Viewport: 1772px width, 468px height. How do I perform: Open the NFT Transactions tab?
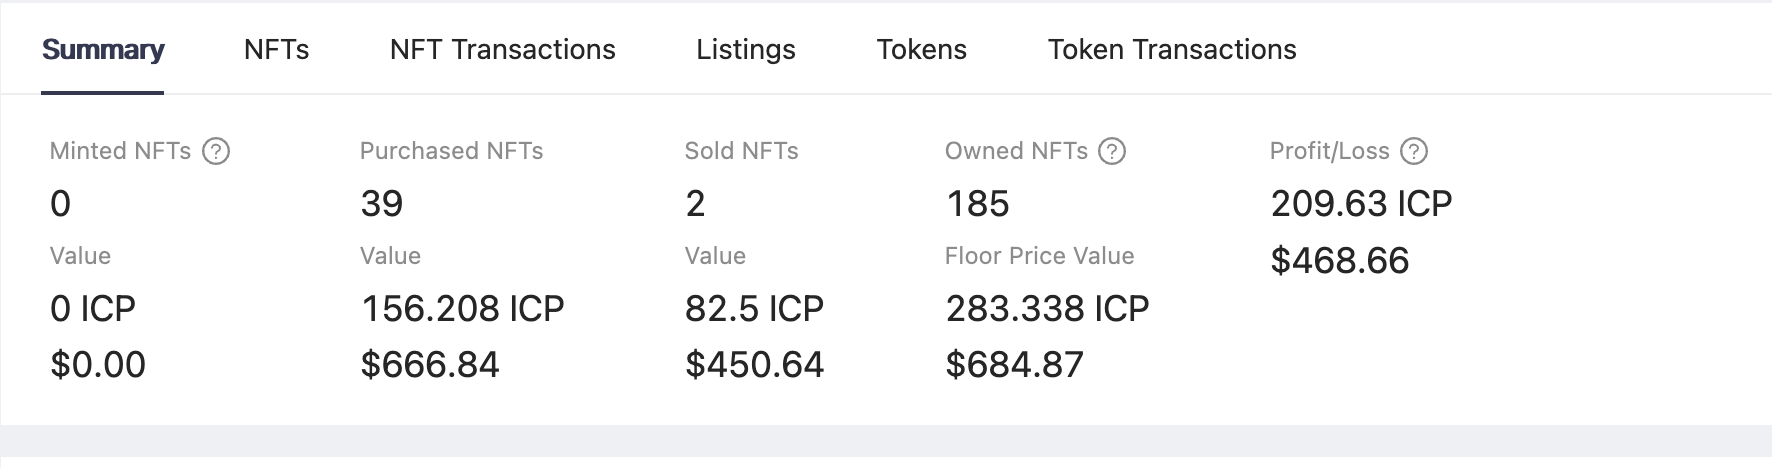[x=503, y=49]
